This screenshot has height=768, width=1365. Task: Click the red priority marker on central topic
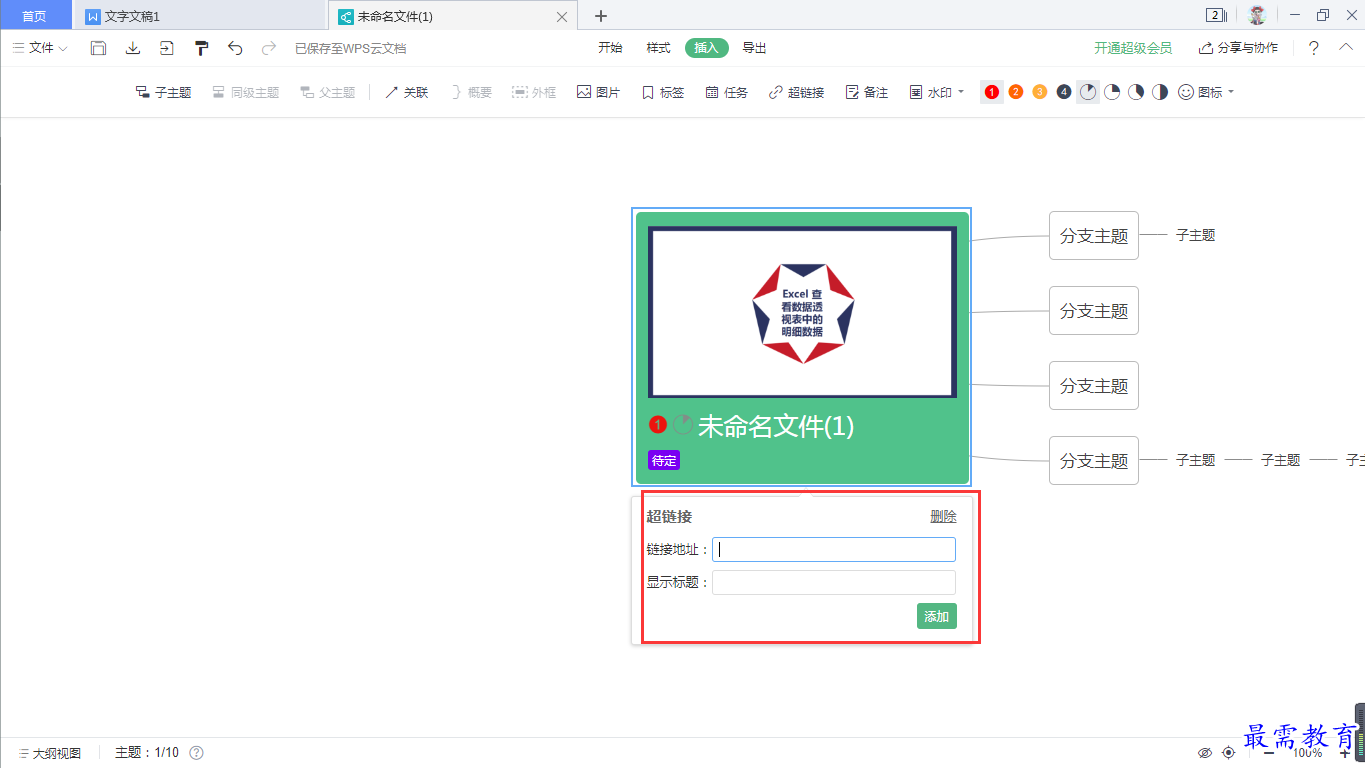[657, 425]
